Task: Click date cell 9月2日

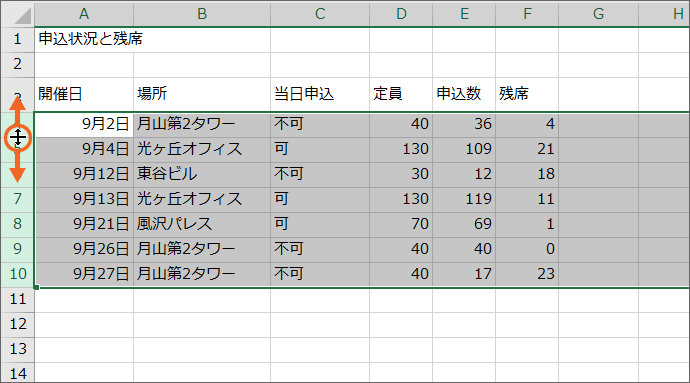Action: [84, 124]
